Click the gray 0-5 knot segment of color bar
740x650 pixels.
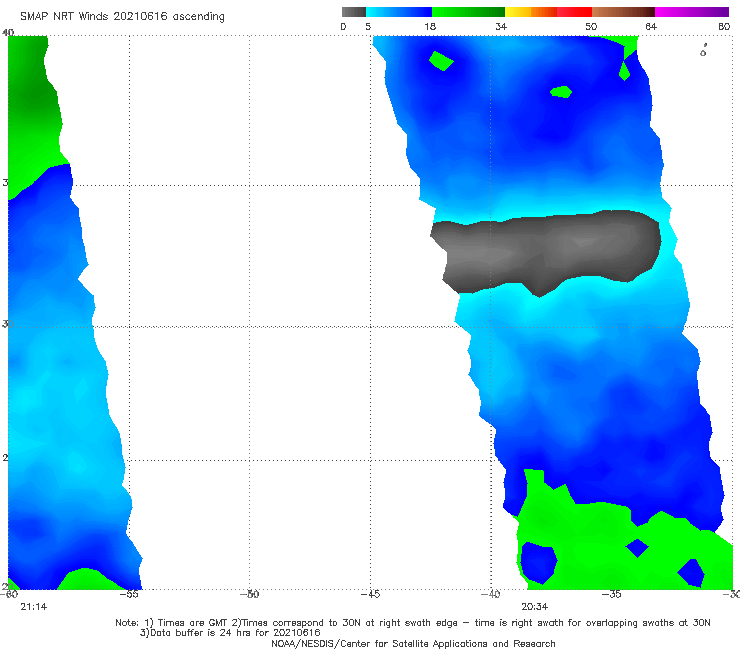(x=354, y=12)
